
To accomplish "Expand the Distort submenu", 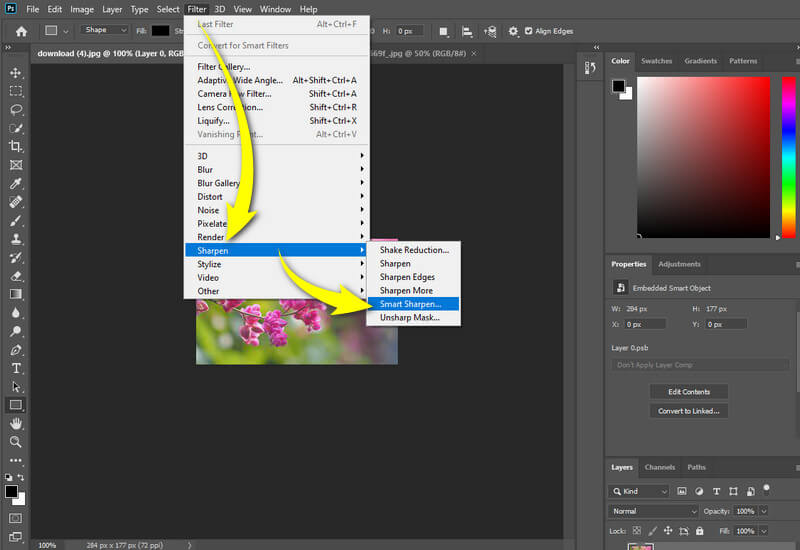I will point(276,196).
